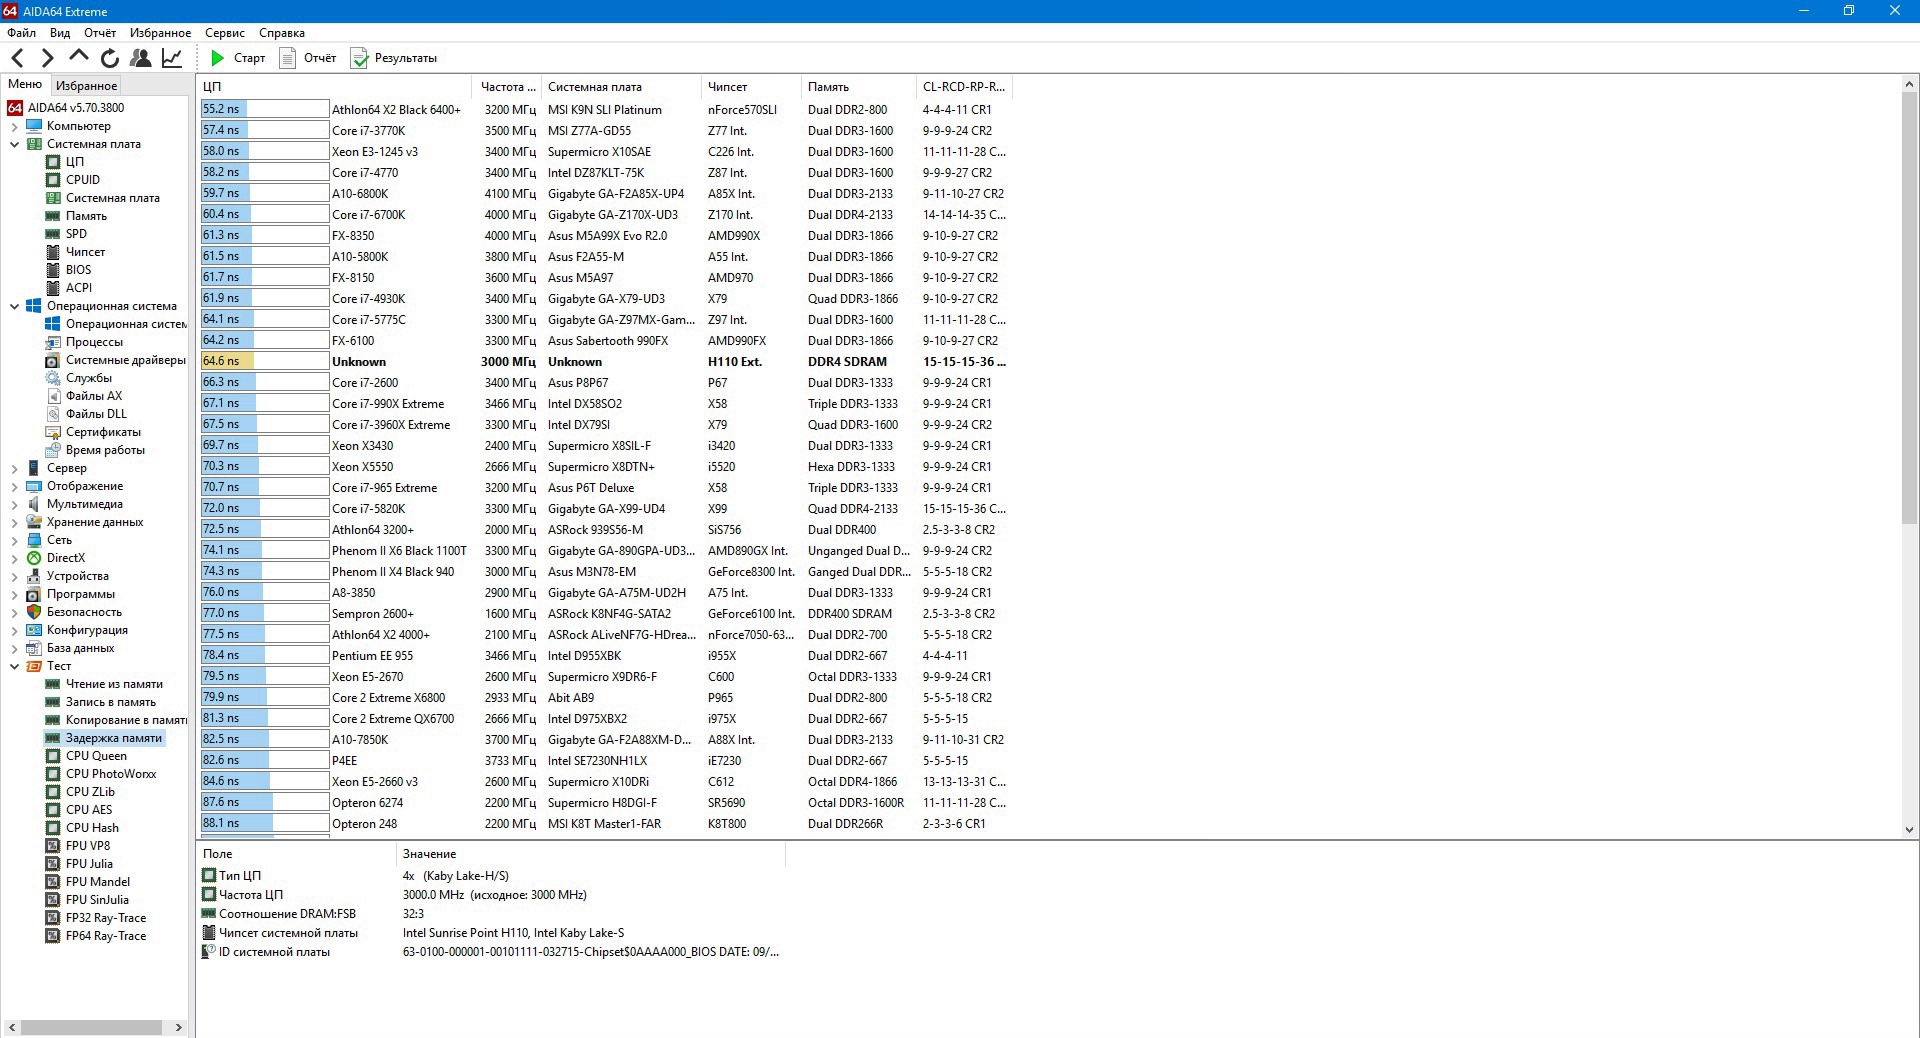Go back with the left arrow toolbar icon

(x=17, y=58)
